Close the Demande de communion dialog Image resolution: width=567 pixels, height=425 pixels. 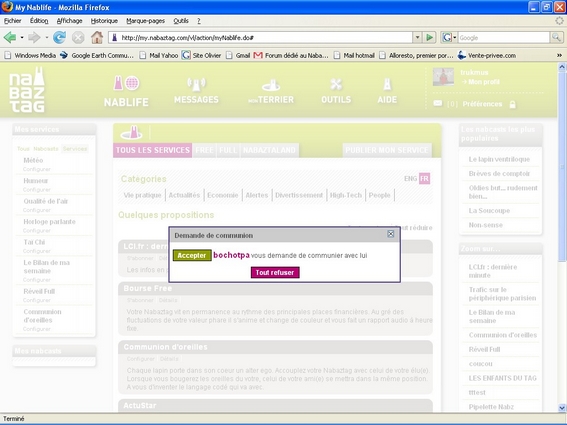tap(391, 234)
